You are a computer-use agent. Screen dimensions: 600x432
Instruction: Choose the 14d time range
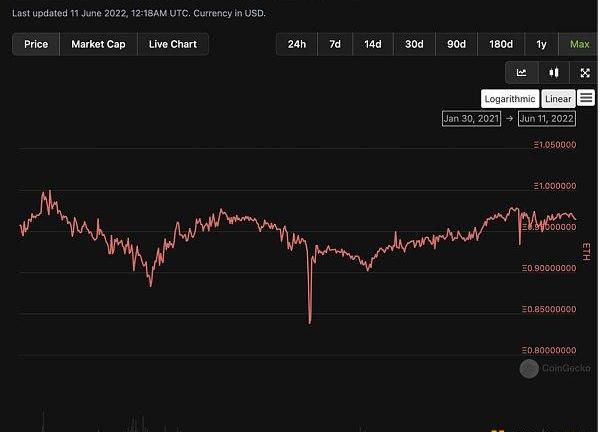point(373,44)
